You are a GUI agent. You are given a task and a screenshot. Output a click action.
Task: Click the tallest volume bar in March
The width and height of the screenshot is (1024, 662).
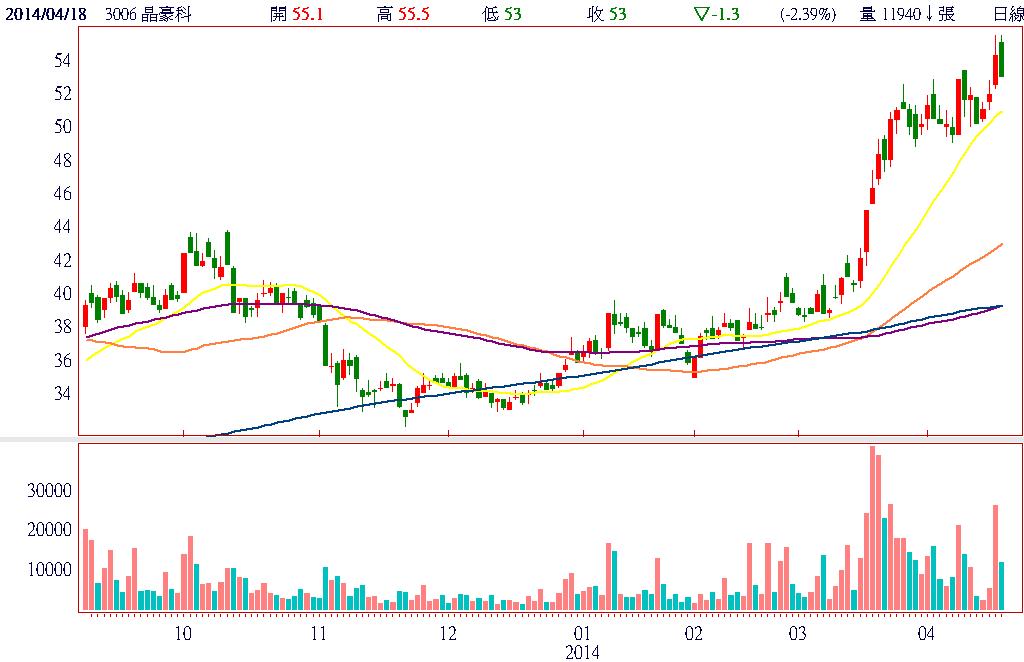[x=872, y=528]
